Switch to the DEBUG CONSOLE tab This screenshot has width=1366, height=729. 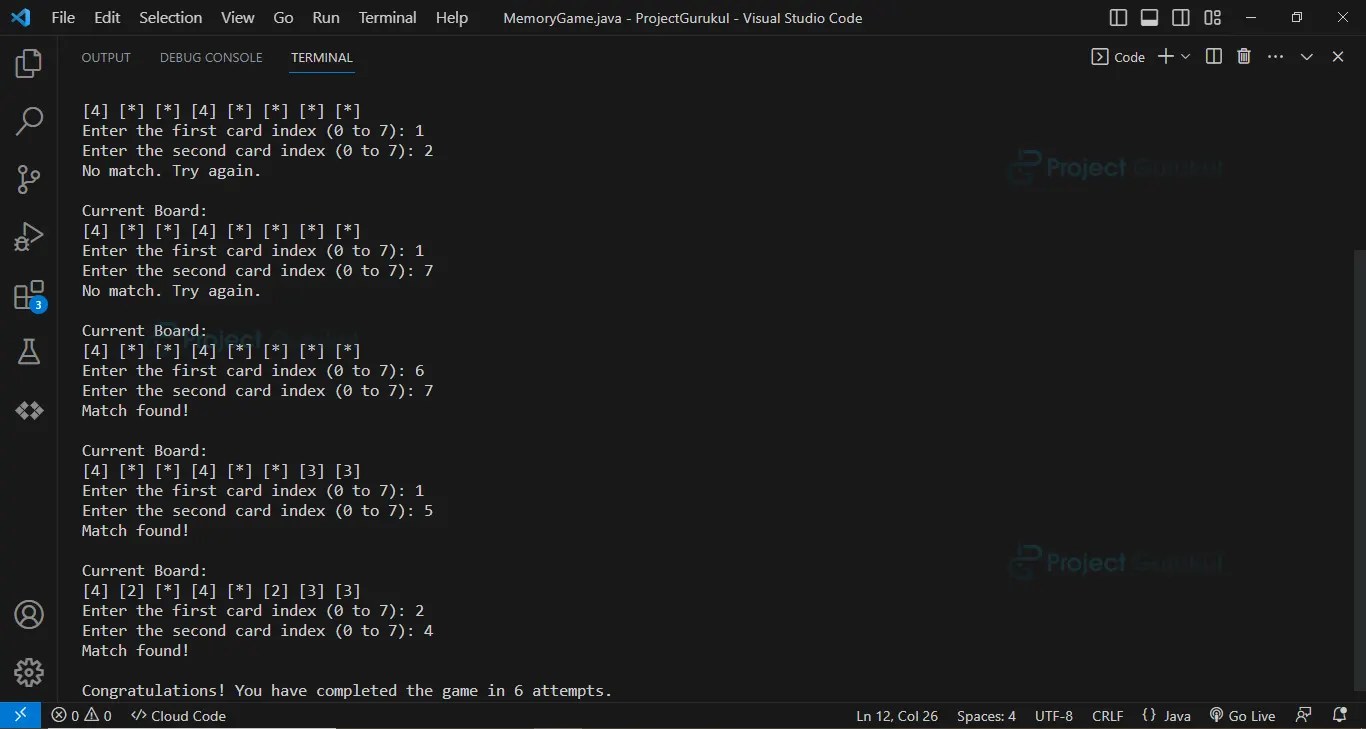210,57
